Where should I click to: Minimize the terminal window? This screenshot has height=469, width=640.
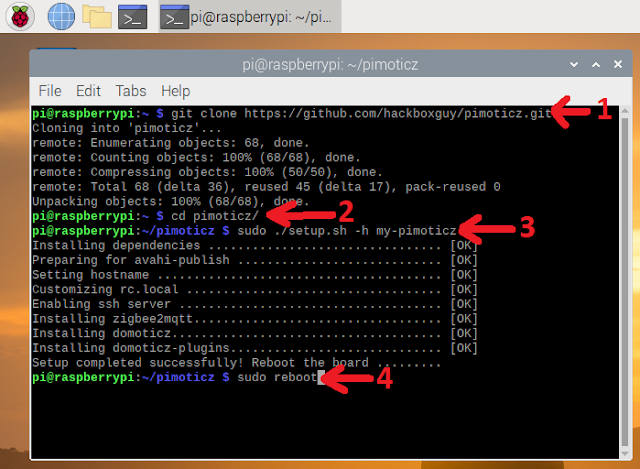(574, 64)
